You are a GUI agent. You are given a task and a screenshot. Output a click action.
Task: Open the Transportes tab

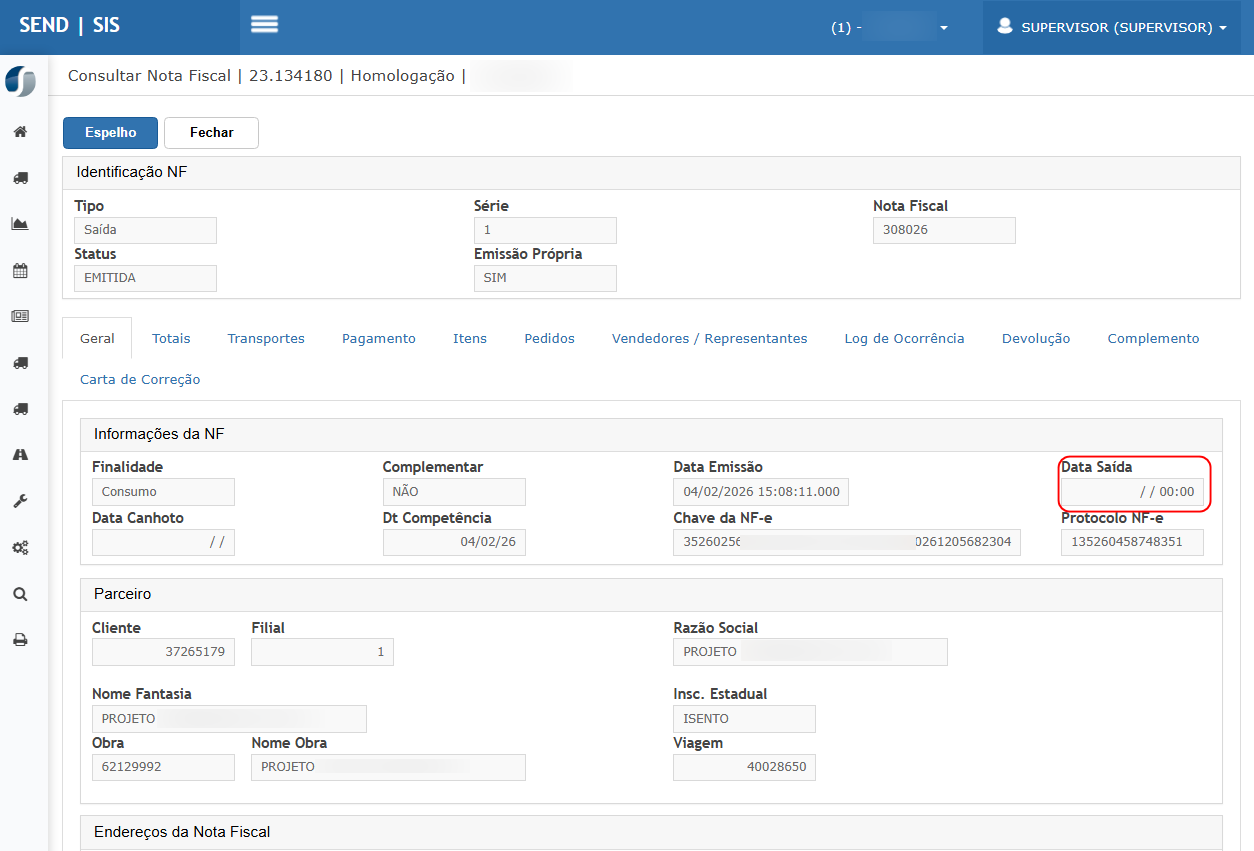pos(266,339)
